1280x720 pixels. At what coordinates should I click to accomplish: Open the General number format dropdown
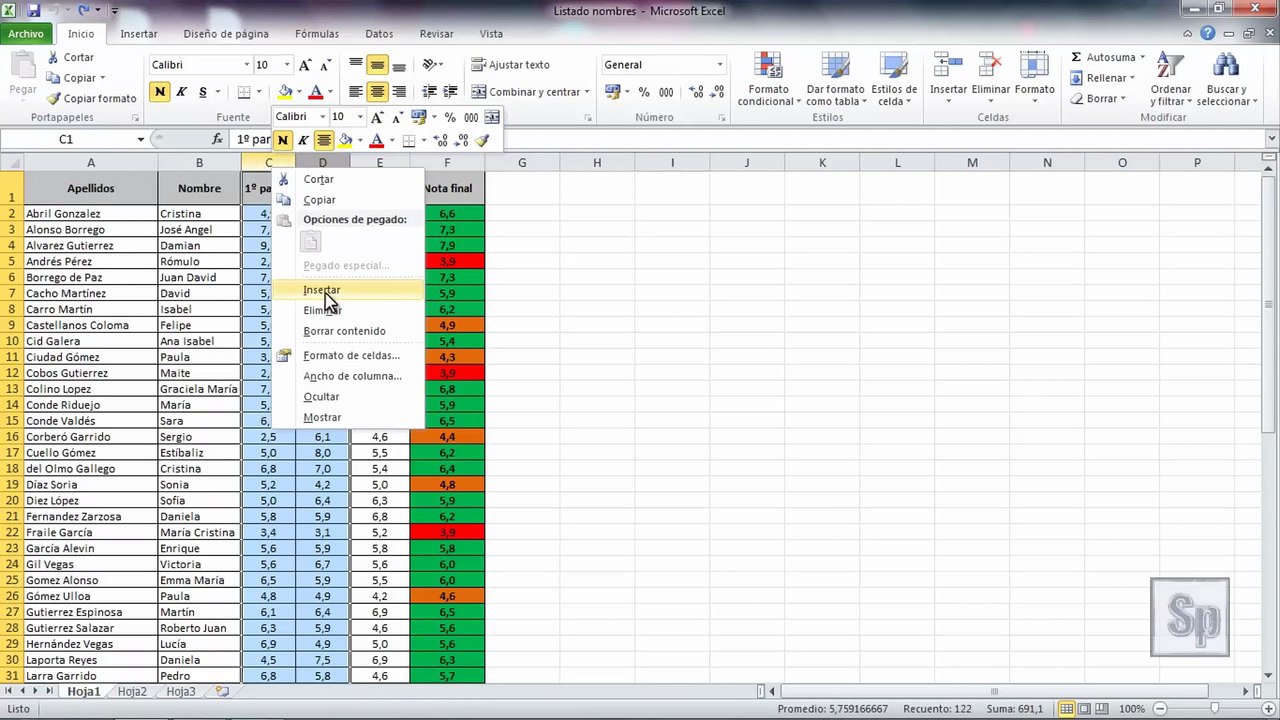pyautogui.click(x=719, y=65)
